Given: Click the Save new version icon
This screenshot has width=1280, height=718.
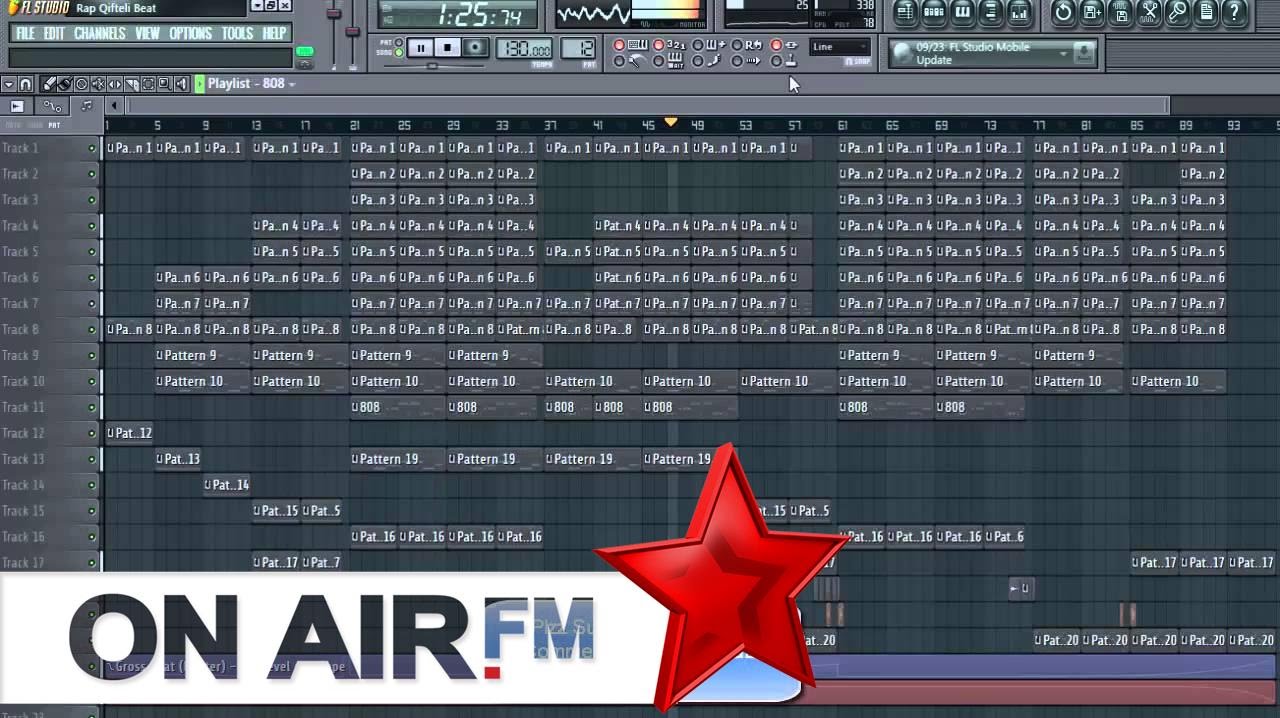Looking at the screenshot, I should [1092, 12].
